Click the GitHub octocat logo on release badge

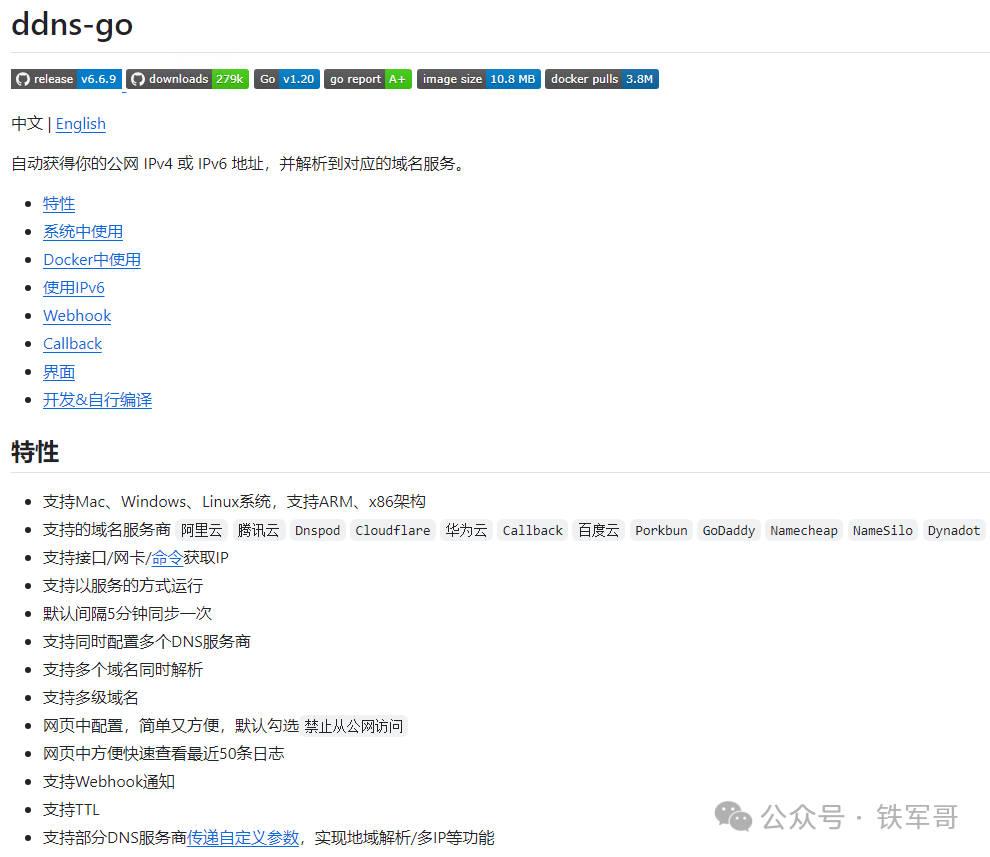(x=20, y=78)
